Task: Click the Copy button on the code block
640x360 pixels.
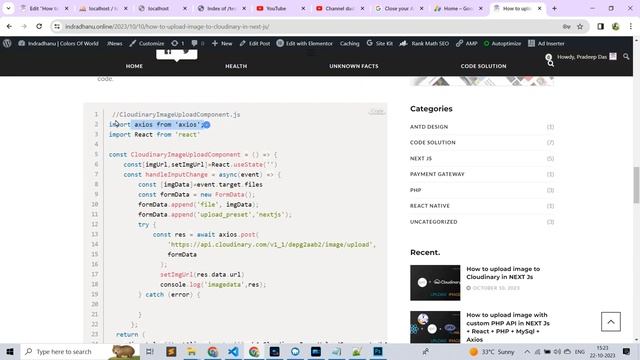Action: point(377,111)
